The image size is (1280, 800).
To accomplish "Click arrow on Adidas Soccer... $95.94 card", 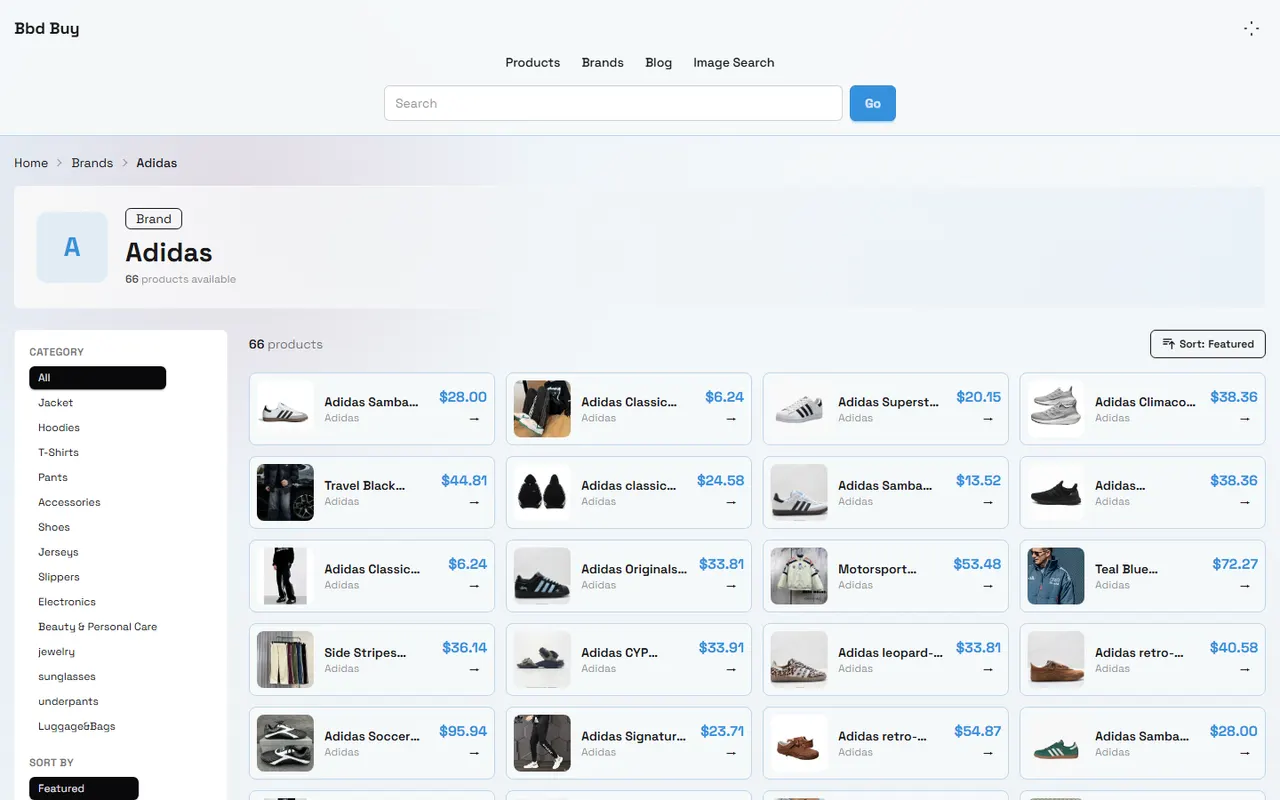I will click(474, 753).
